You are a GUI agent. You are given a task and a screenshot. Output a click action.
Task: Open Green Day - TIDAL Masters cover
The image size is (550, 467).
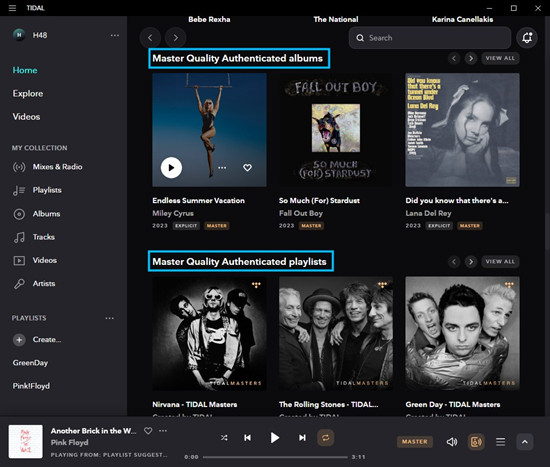462,333
